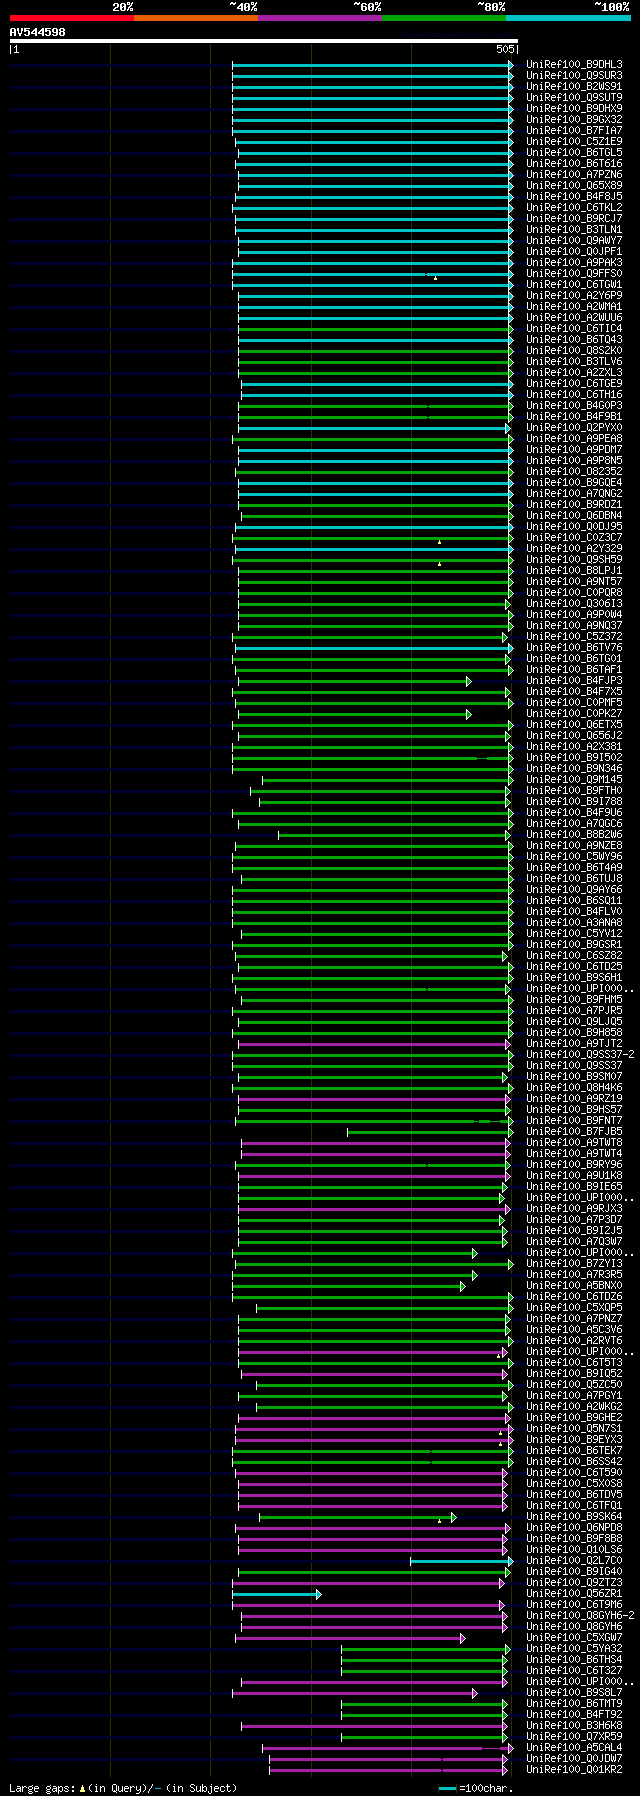Screen dimensions: 640x1796
Task: Select hit label UniRef100_A9U1K8
Action: click(574, 1176)
